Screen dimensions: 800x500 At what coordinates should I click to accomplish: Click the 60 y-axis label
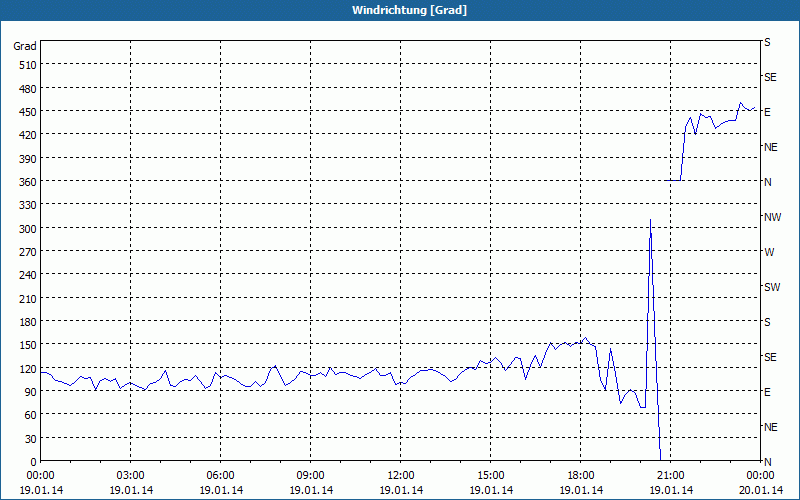31,415
